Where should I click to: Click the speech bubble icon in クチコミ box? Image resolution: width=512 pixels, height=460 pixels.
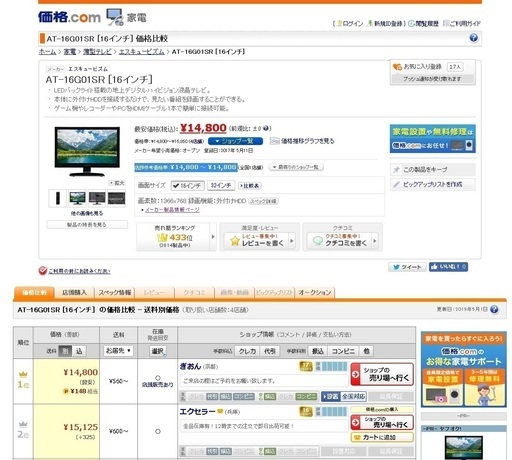point(318,241)
